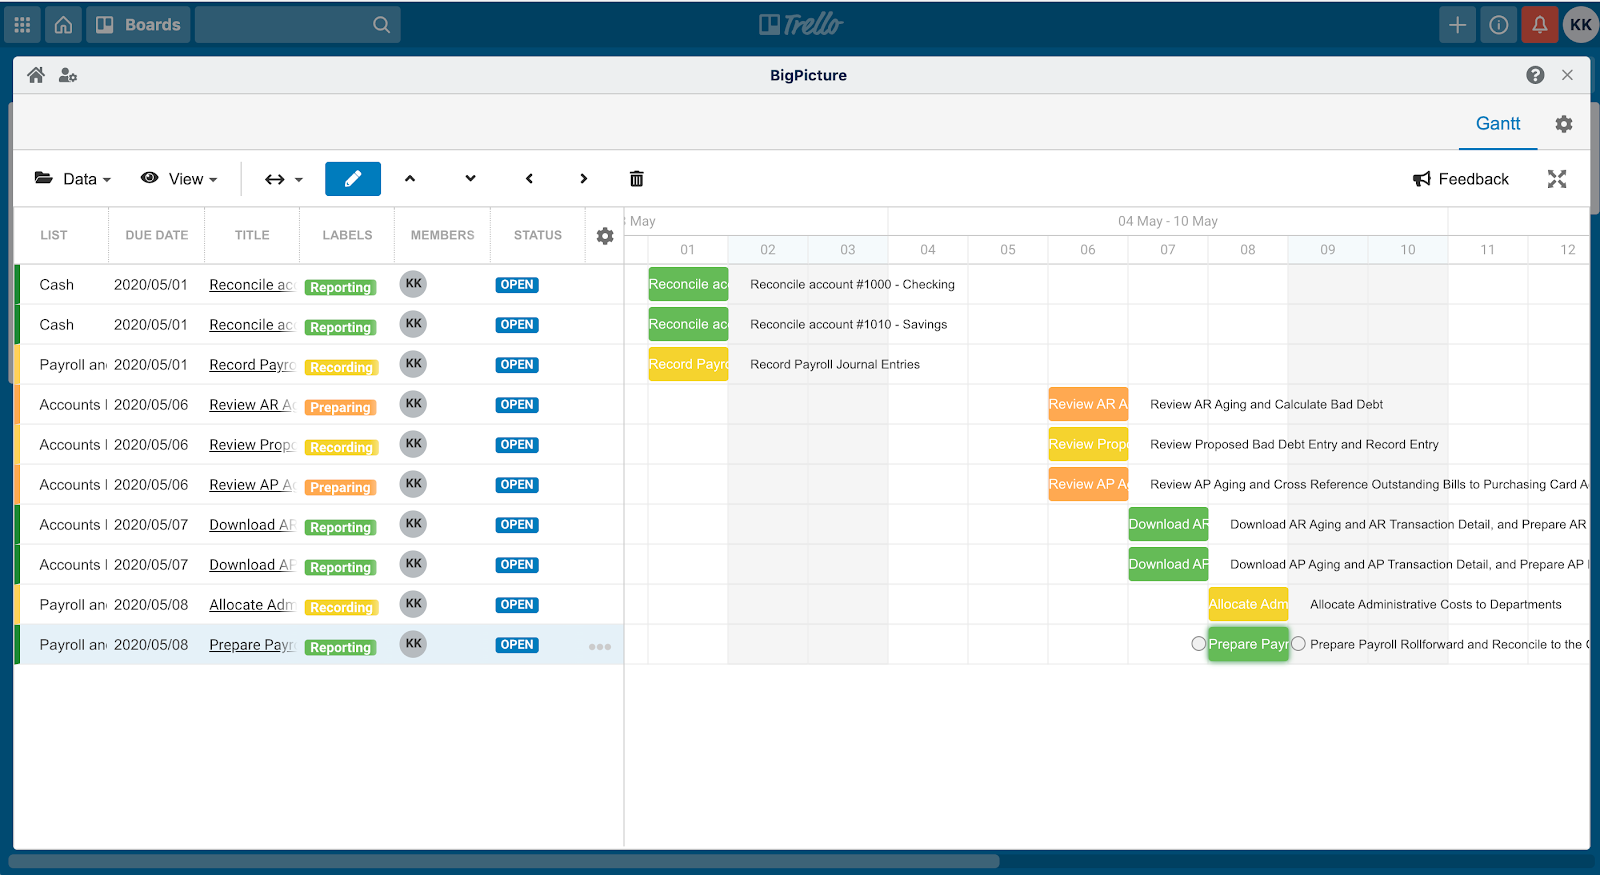Open the red notifications bell
This screenshot has width=1600, height=875.
point(1540,25)
